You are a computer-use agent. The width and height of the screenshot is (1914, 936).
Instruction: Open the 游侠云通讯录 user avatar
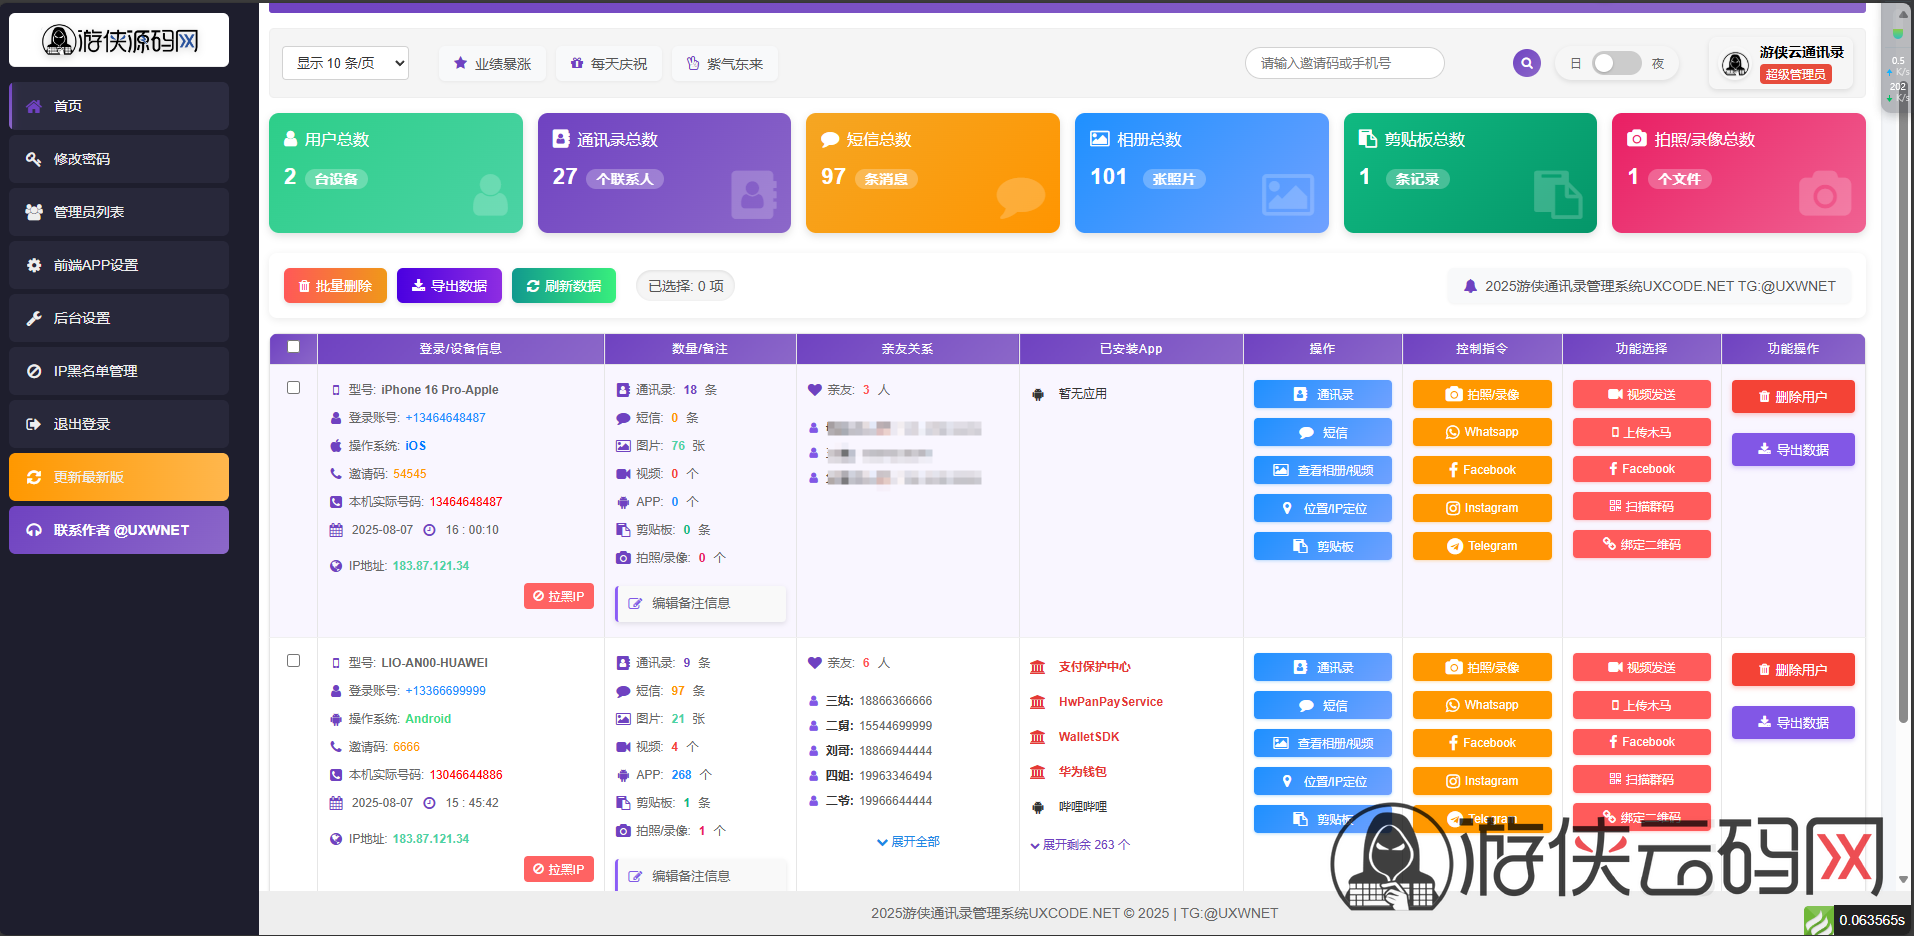(x=1735, y=64)
